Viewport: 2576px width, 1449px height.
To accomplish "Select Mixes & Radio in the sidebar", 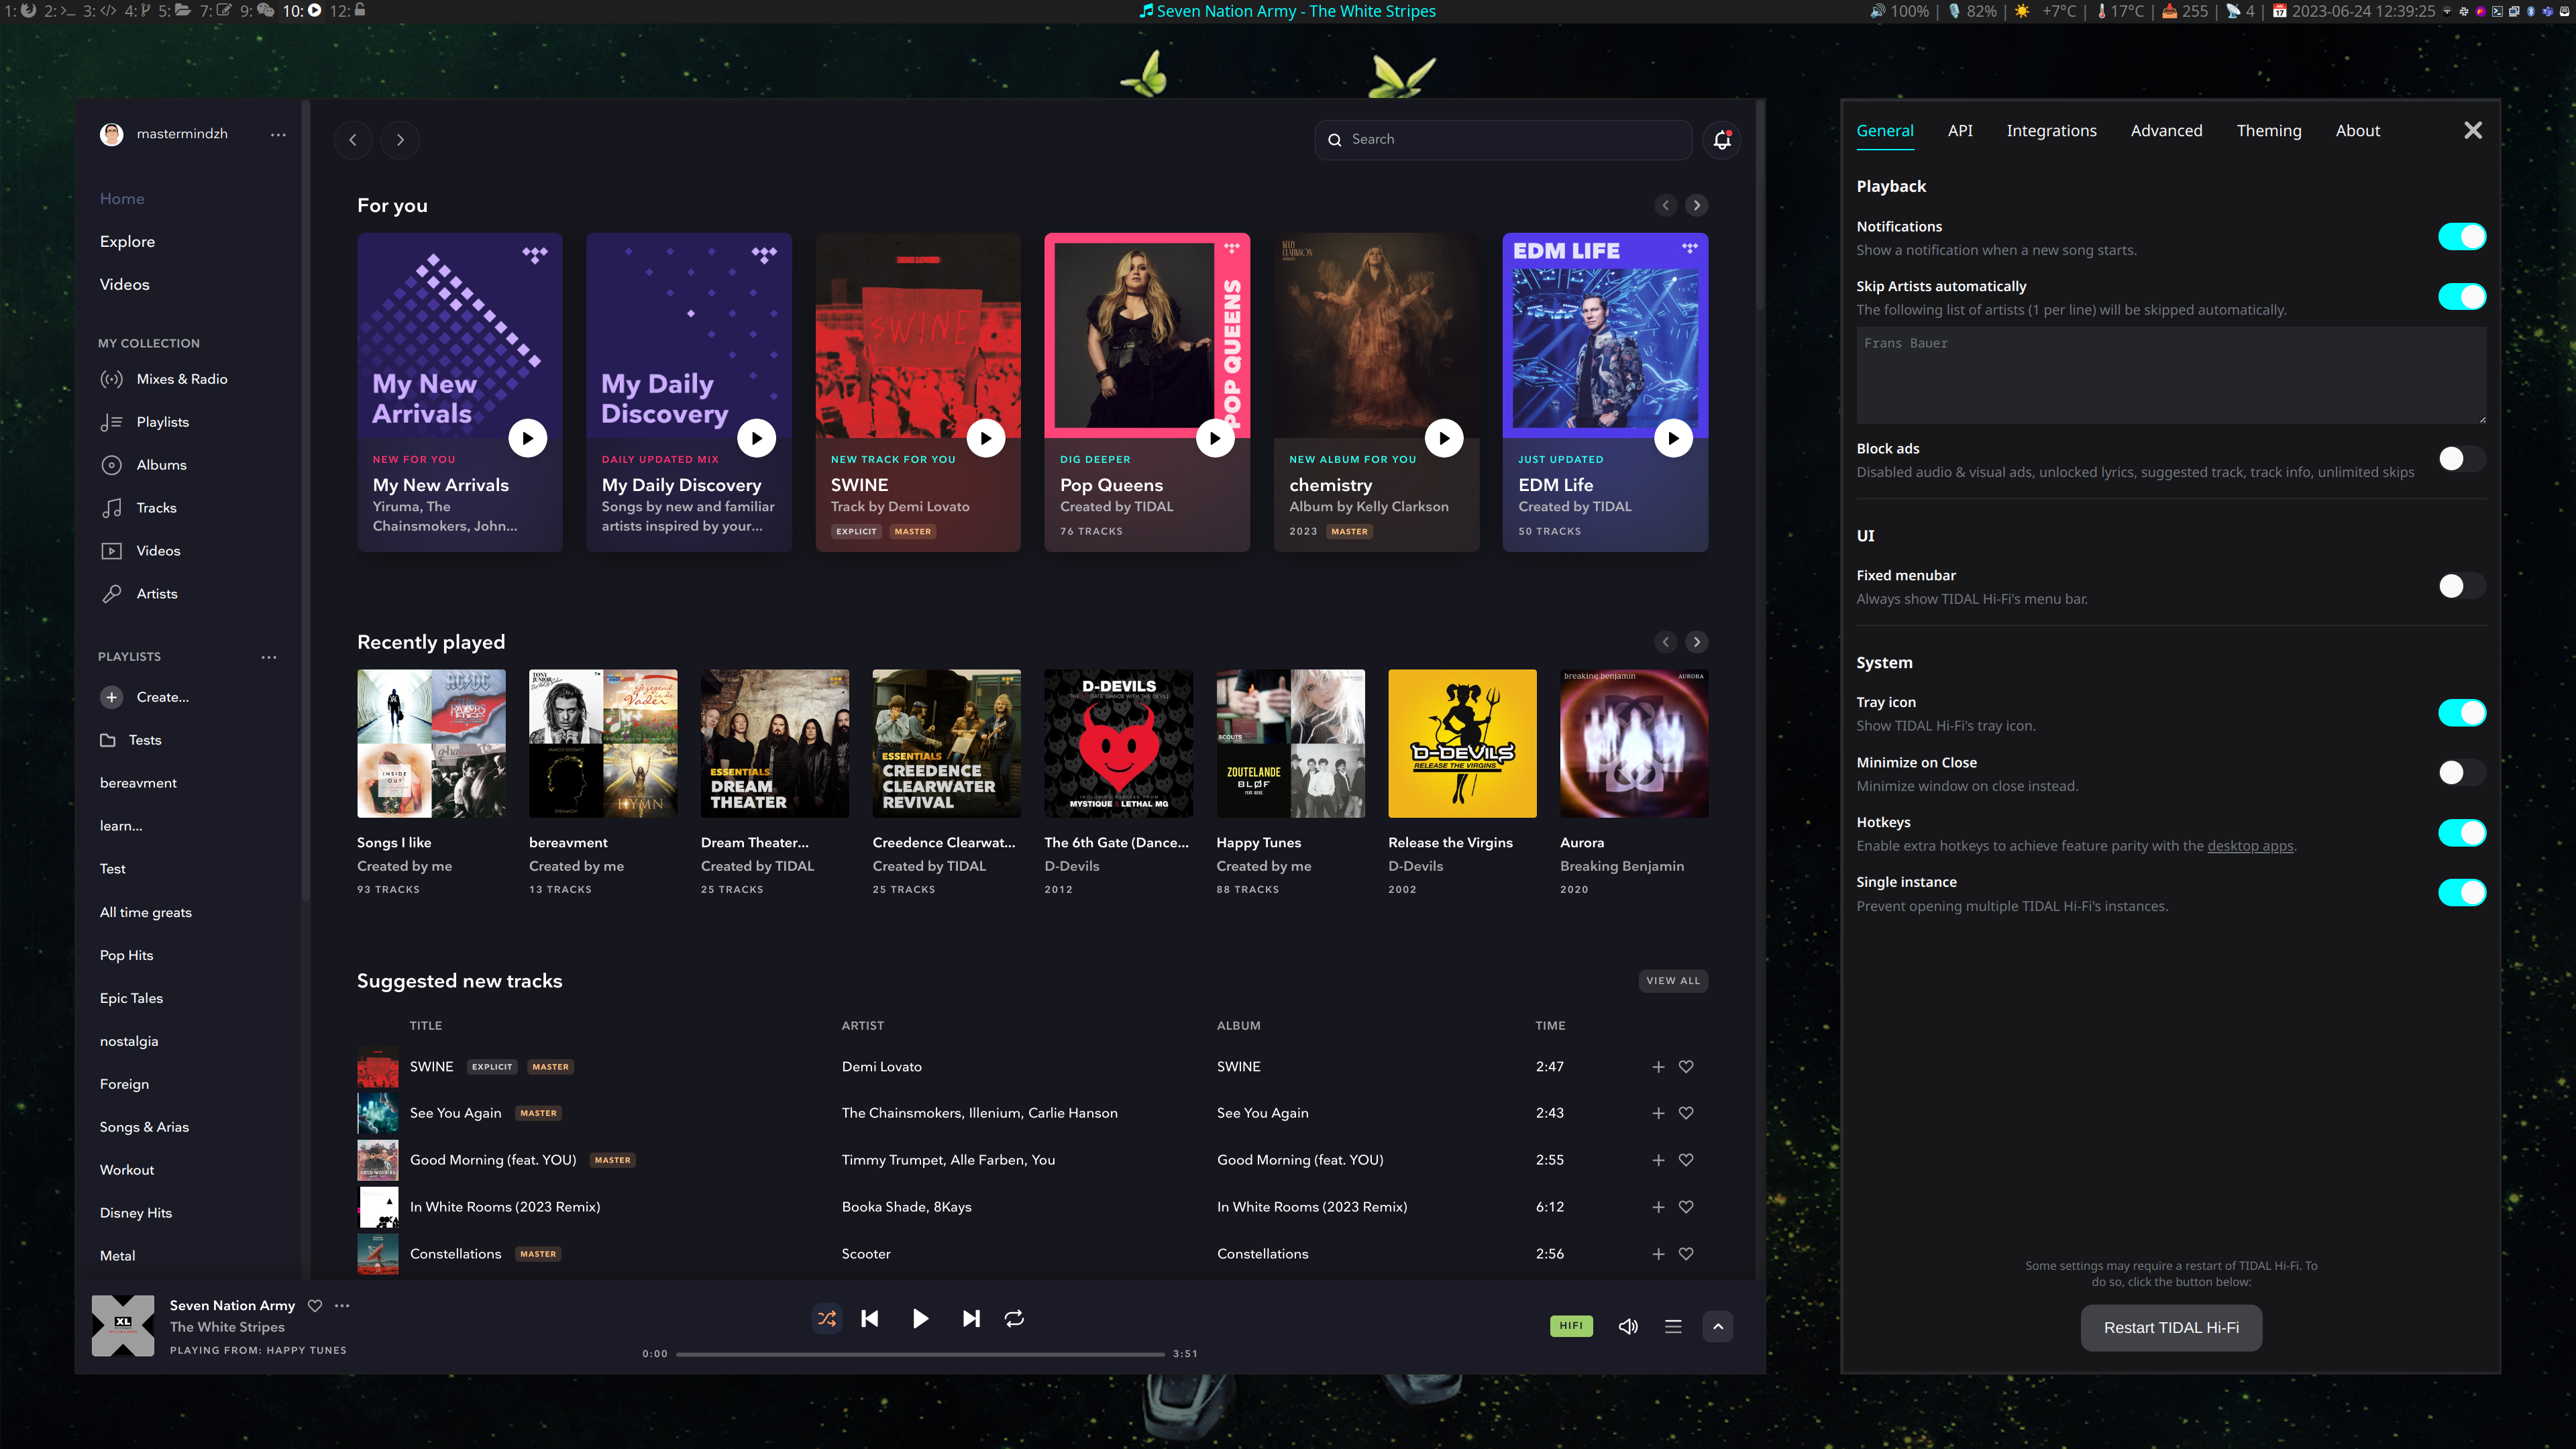I will (x=181, y=379).
